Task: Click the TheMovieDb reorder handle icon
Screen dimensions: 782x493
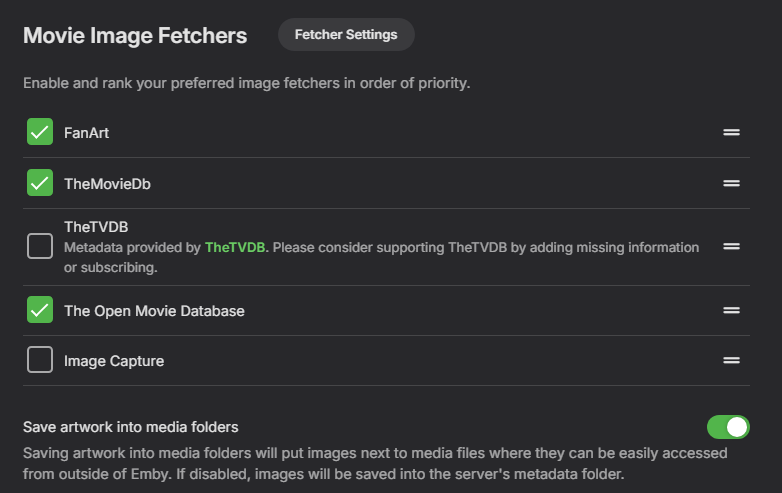Action: [731, 184]
